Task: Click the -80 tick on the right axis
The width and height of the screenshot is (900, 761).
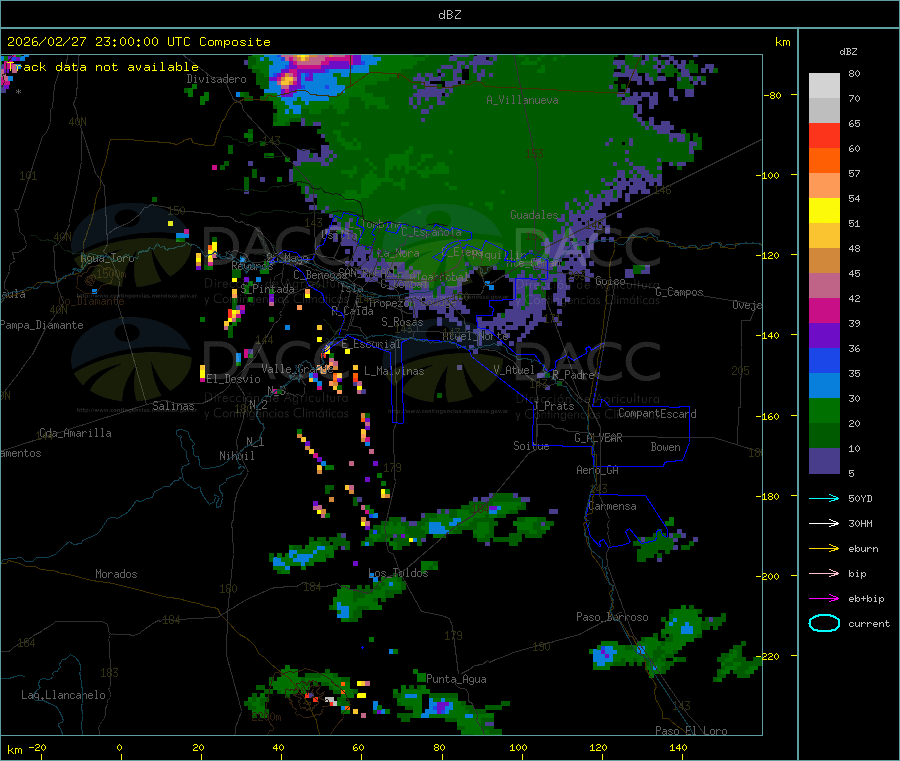Action: [x=772, y=95]
